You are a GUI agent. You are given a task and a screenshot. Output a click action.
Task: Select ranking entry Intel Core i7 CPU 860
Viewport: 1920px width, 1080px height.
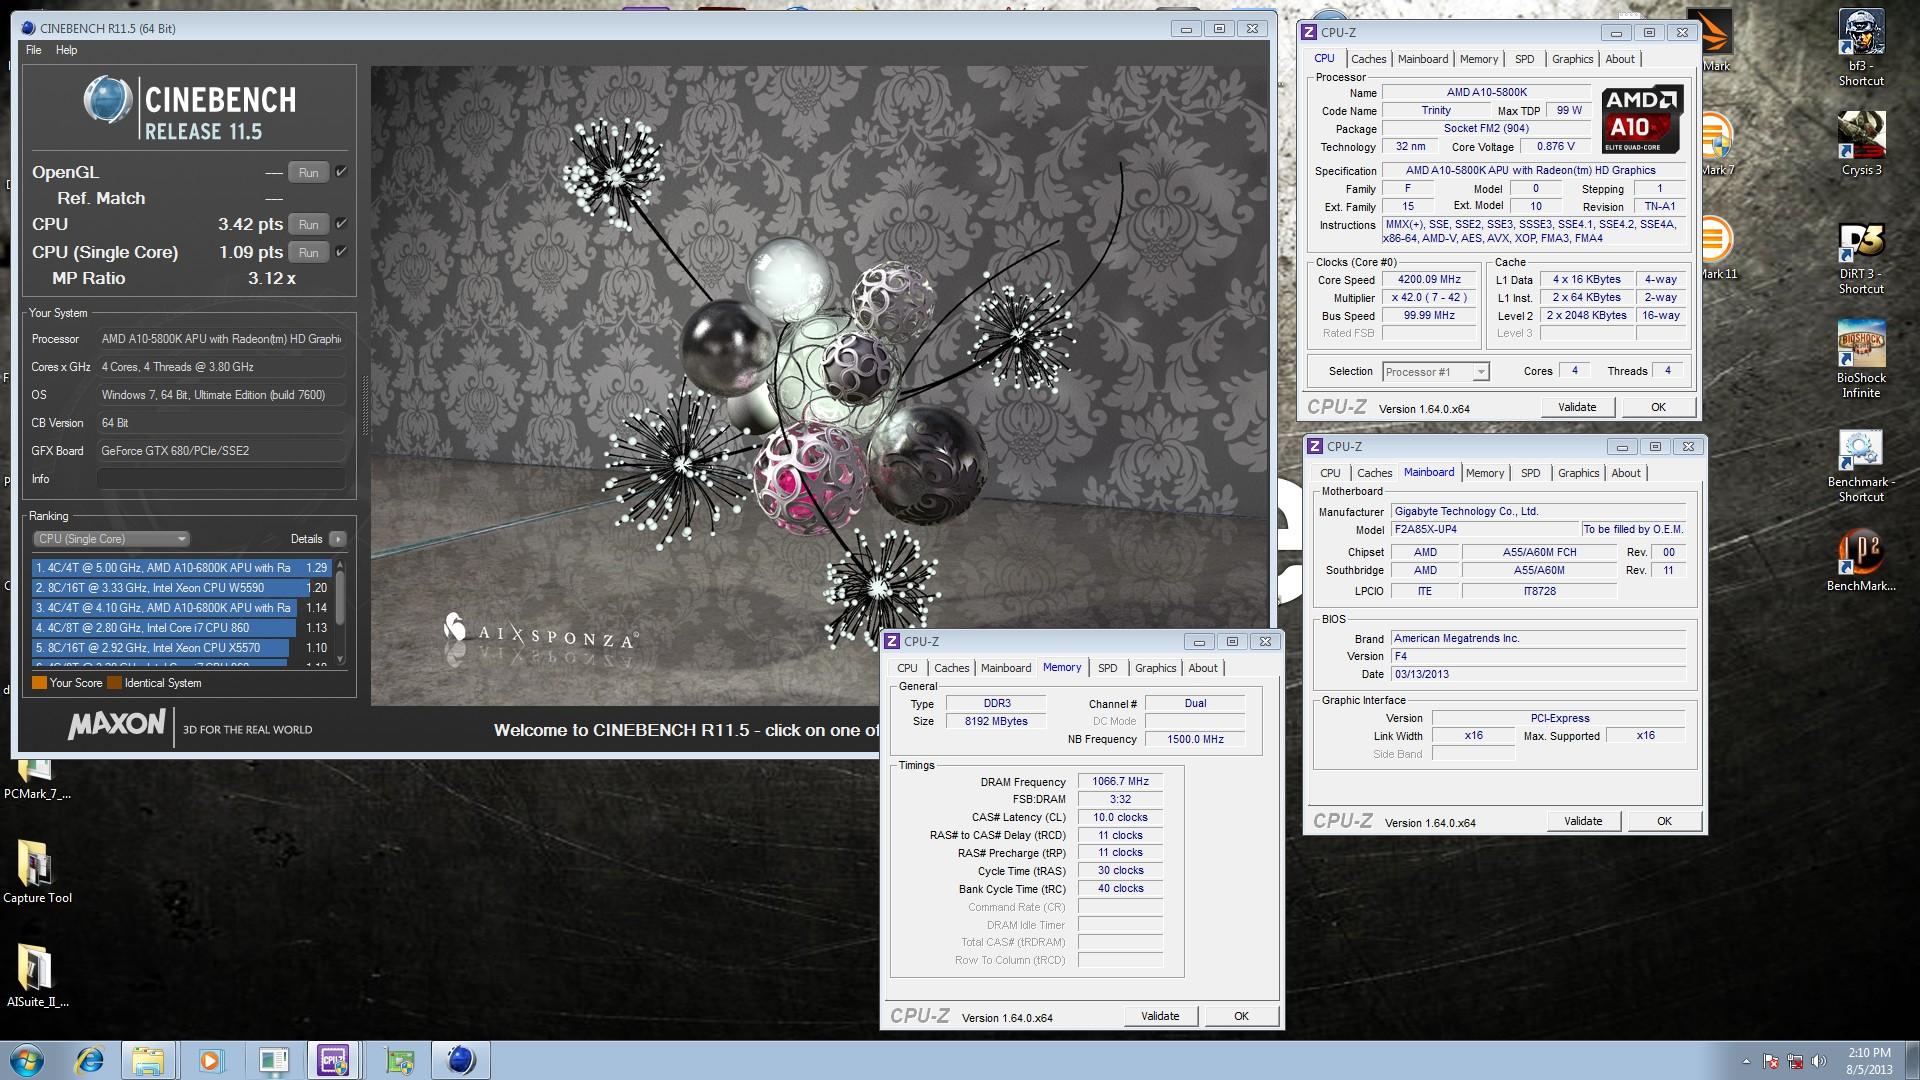coord(180,628)
